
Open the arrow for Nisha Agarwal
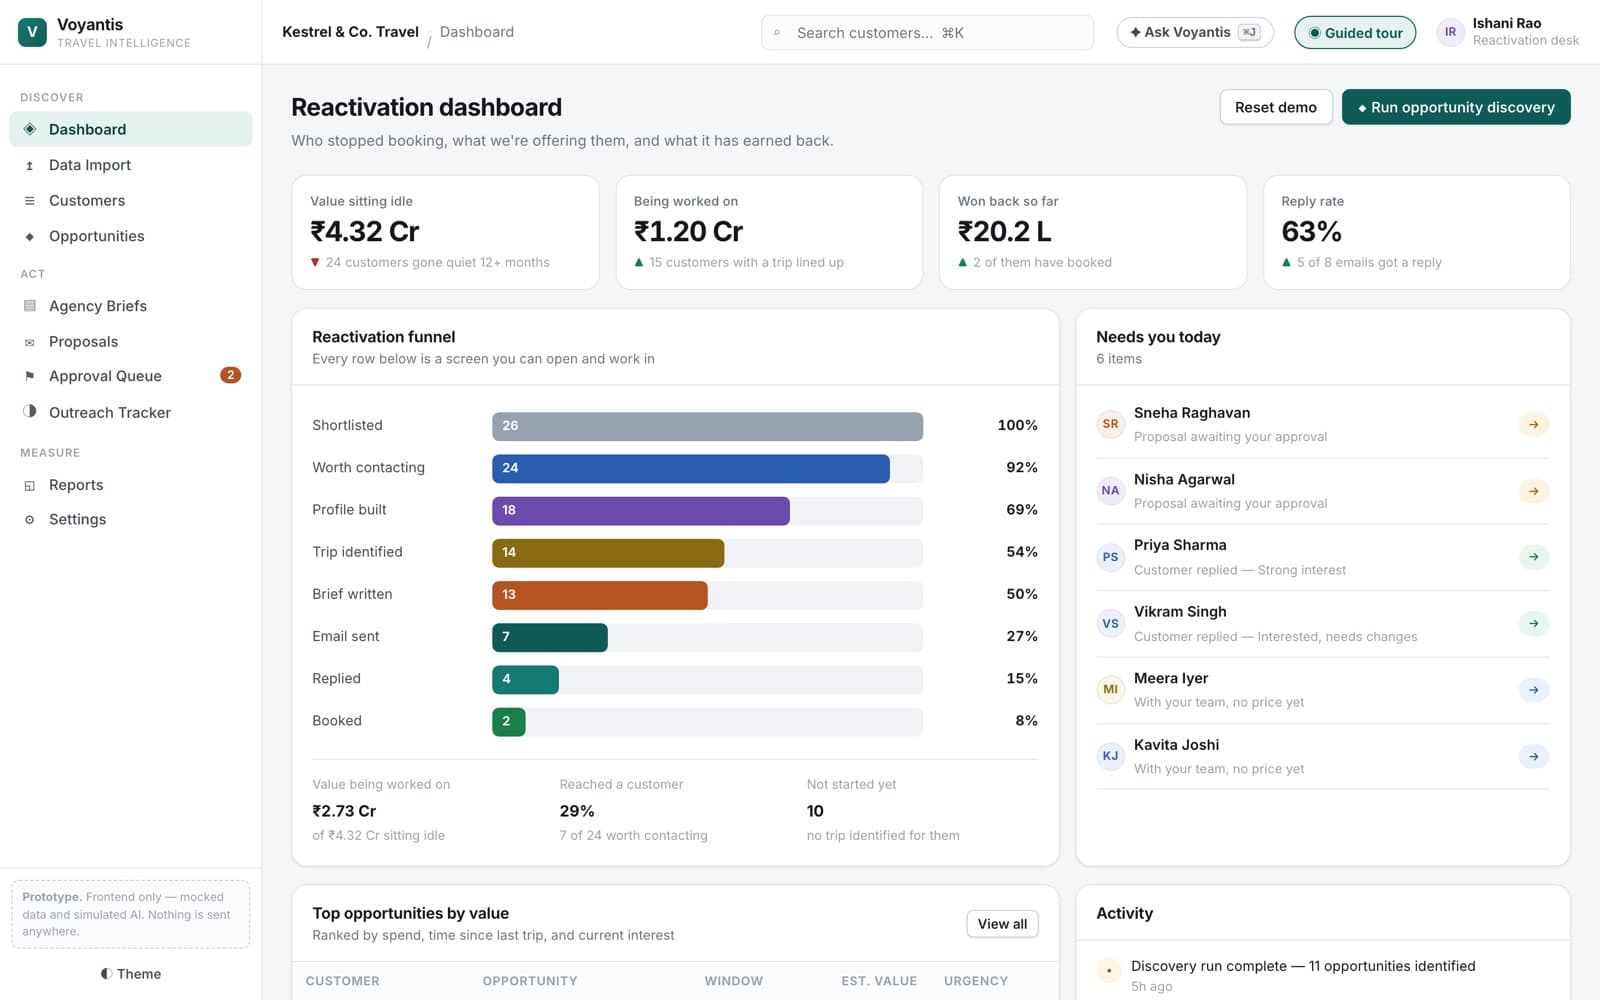(1533, 491)
